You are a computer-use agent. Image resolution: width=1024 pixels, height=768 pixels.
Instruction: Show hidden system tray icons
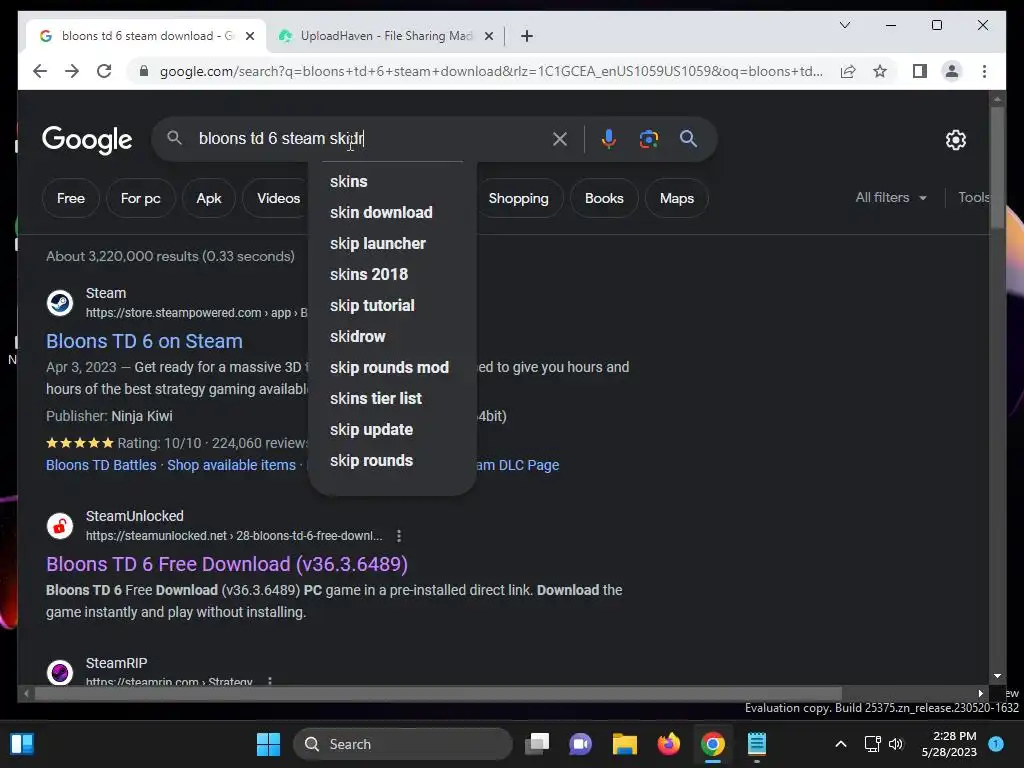[841, 744]
